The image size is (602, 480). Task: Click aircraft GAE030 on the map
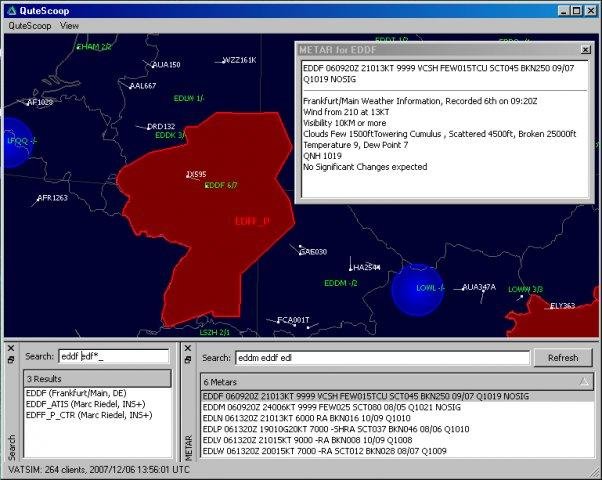pyautogui.click(x=313, y=252)
